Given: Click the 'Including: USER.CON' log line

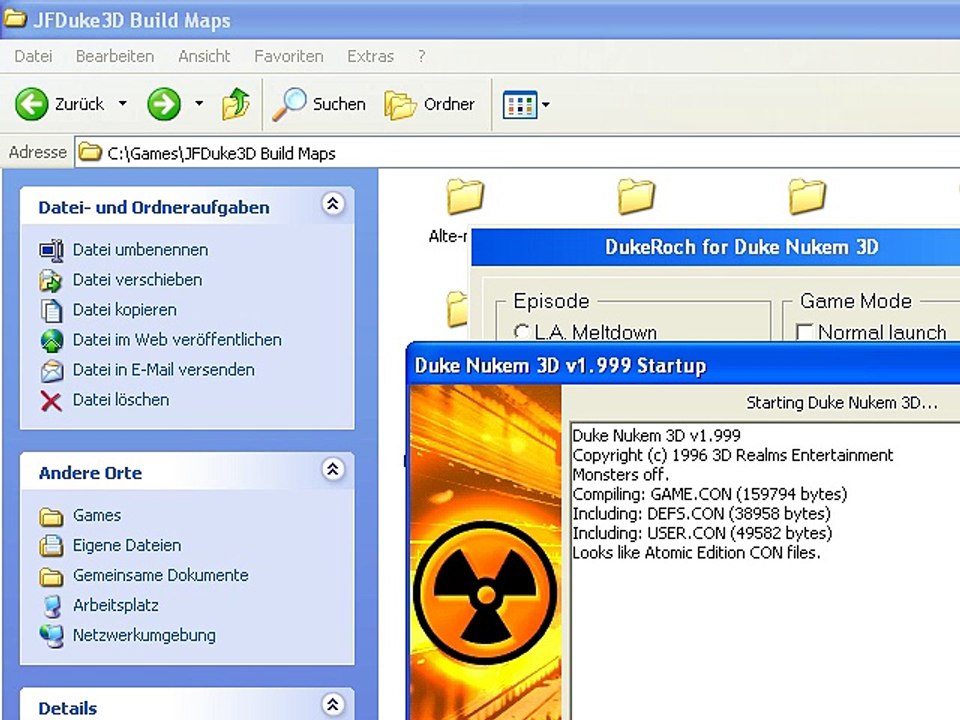Looking at the screenshot, I should pyautogui.click(x=702, y=533).
